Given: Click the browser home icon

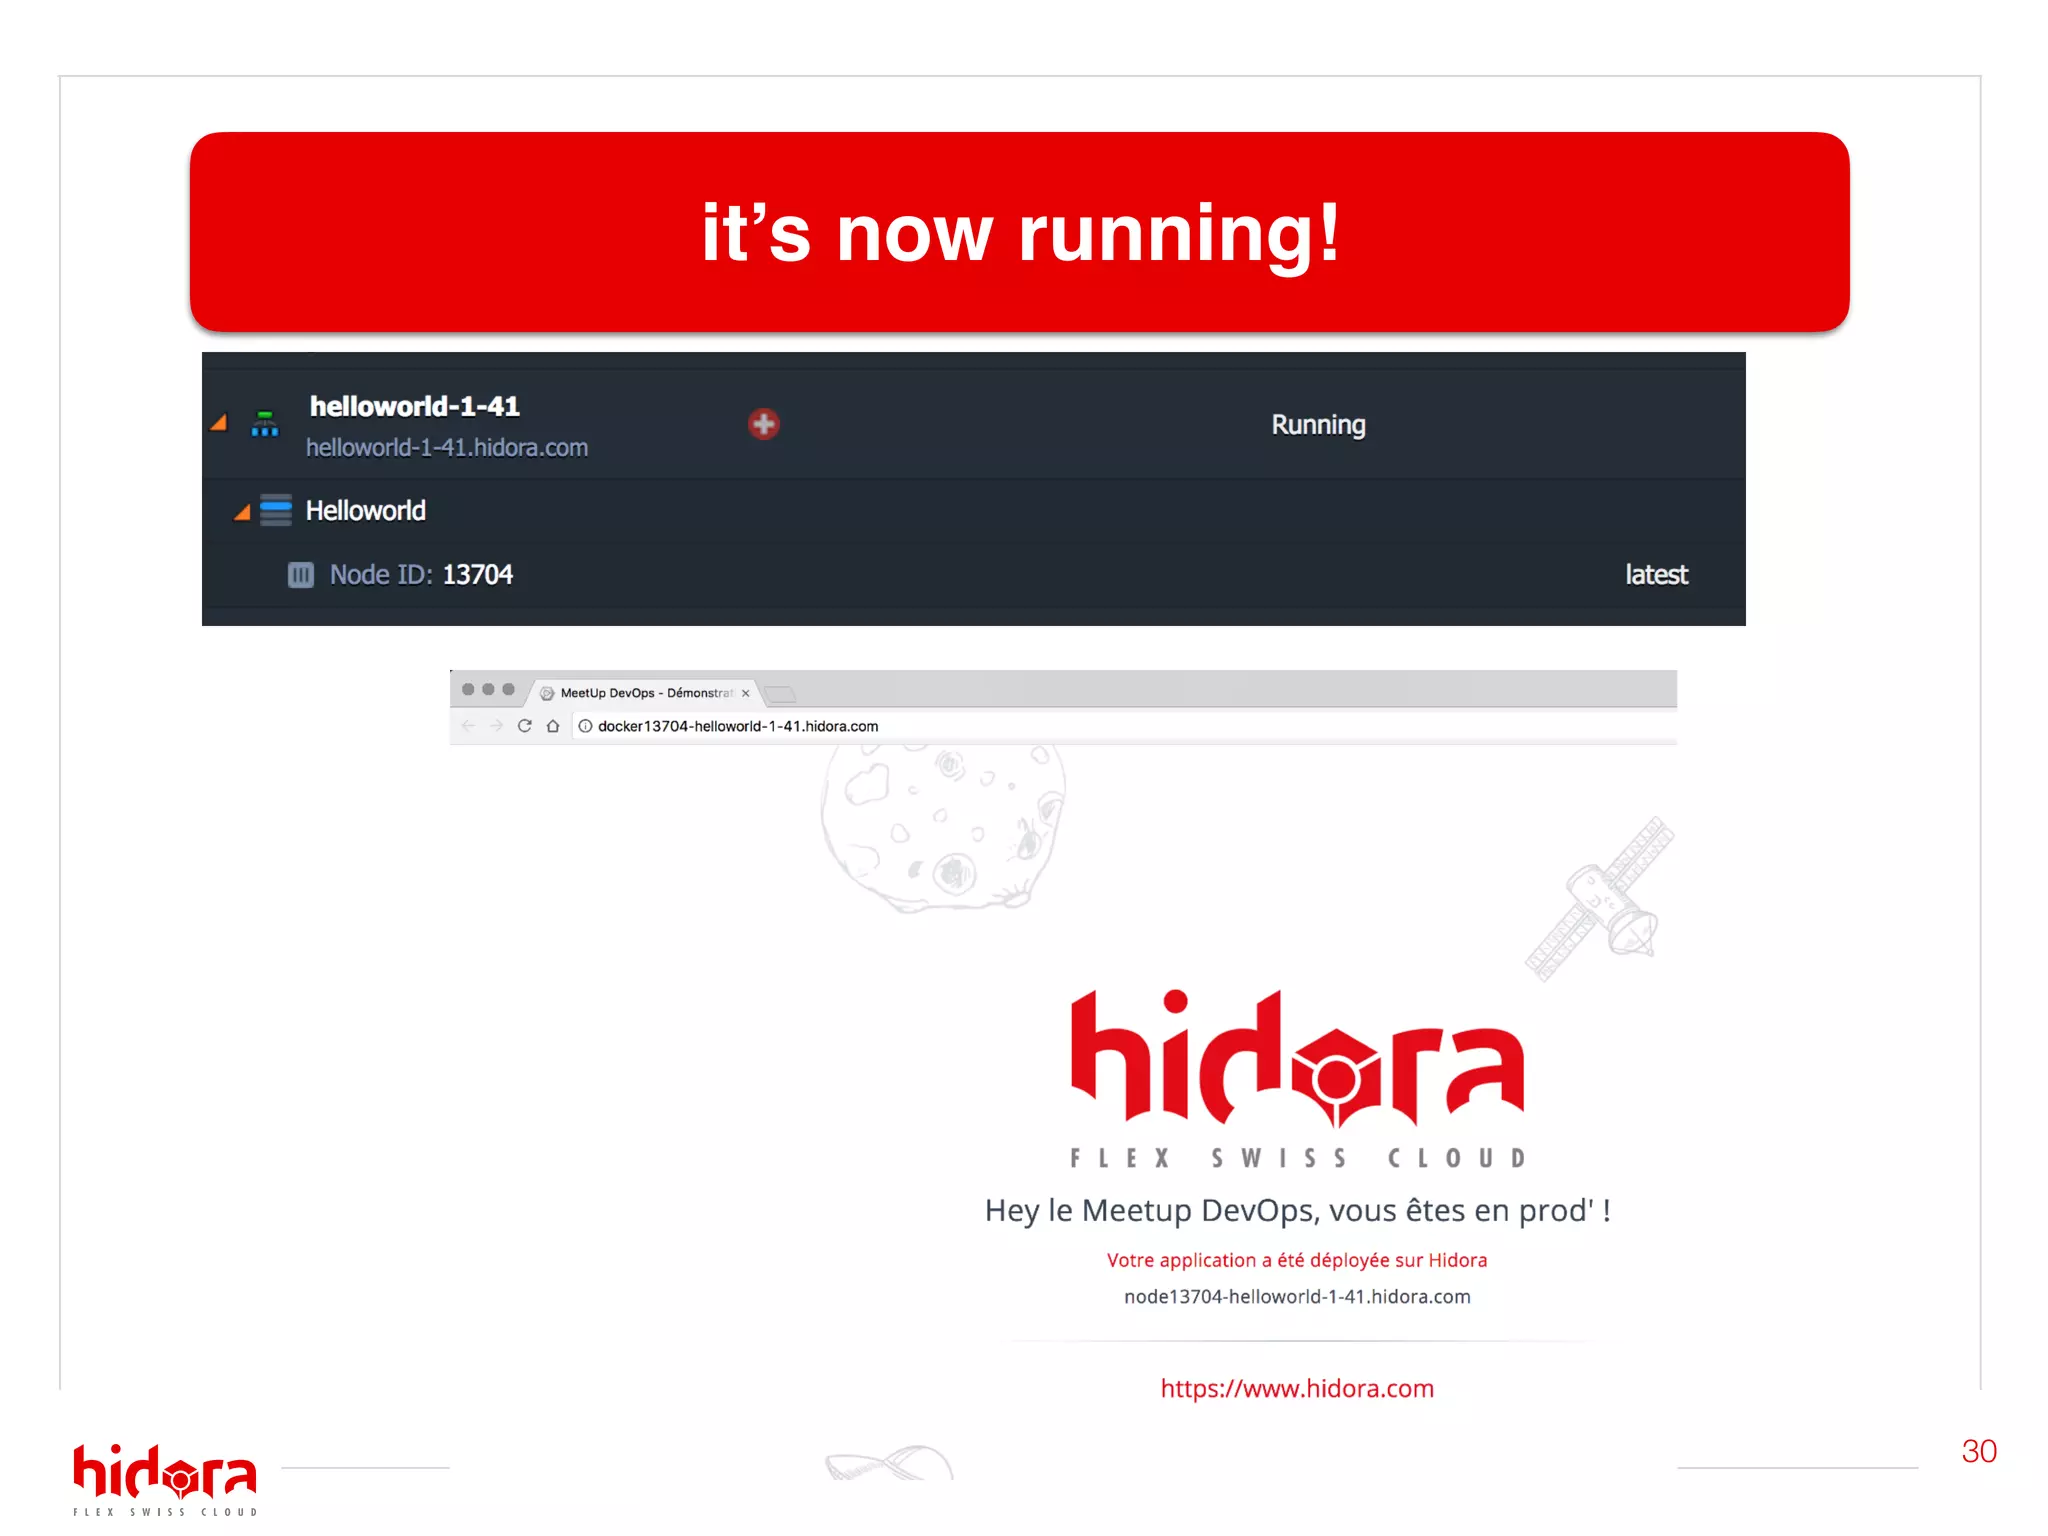Looking at the screenshot, I should pos(553,726).
